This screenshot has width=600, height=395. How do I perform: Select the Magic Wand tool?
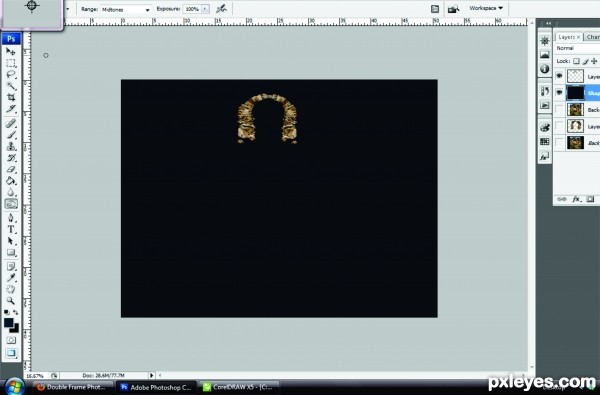tap(11, 86)
